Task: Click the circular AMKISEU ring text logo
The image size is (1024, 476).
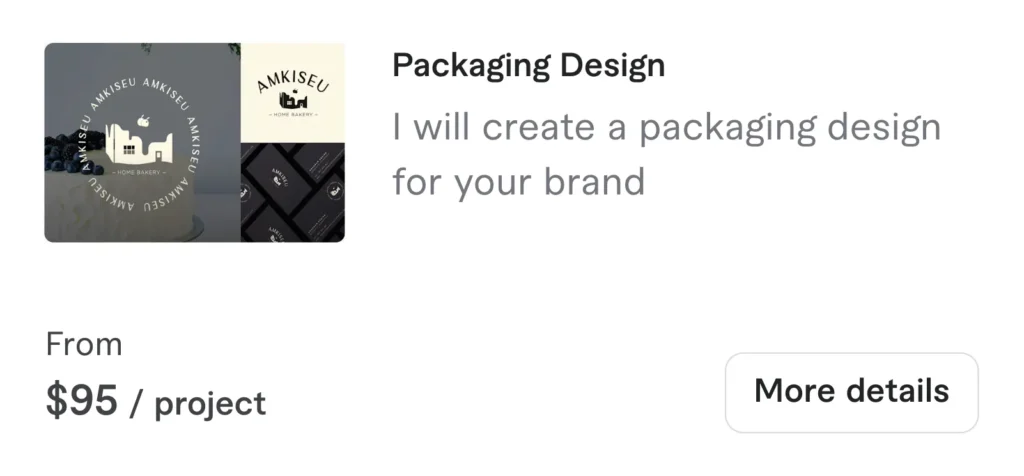Action: click(139, 144)
